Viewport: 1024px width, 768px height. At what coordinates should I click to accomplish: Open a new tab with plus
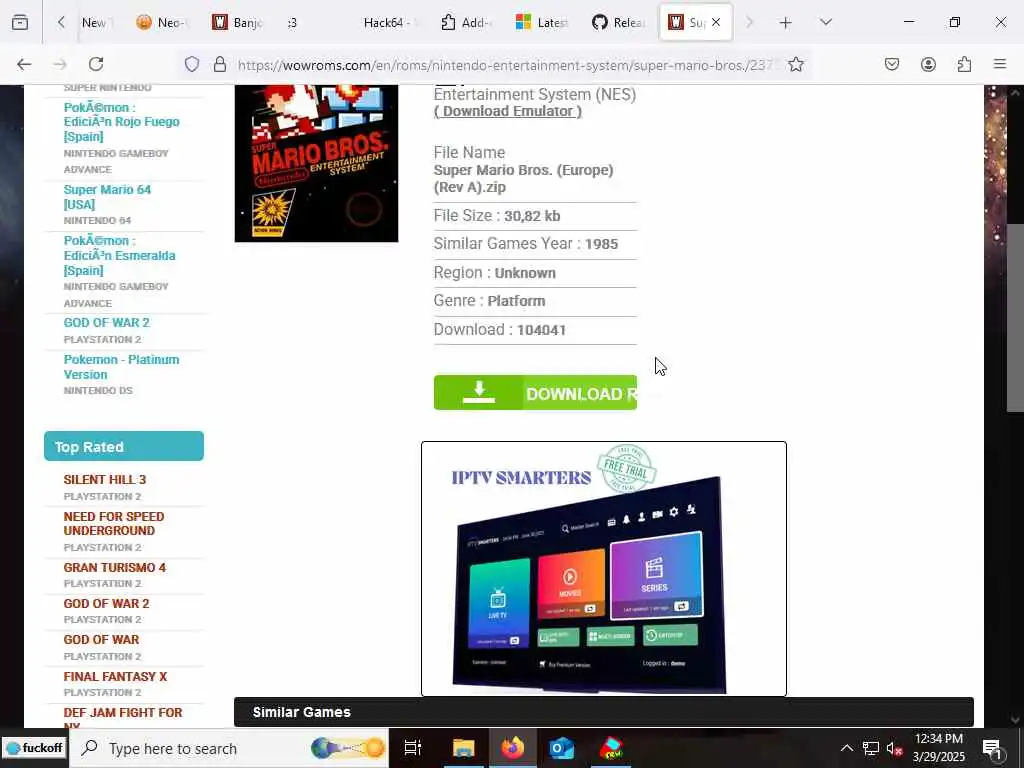[x=786, y=23]
